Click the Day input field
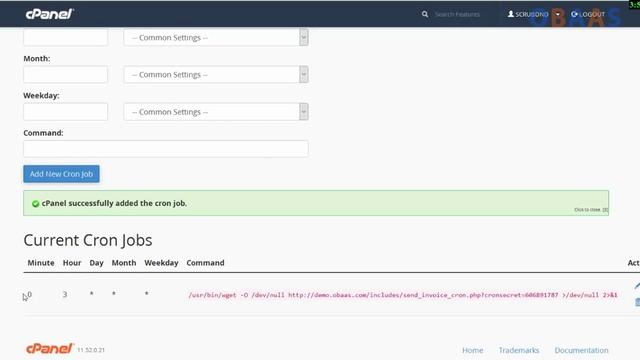The width and height of the screenshot is (640, 360). point(65,37)
